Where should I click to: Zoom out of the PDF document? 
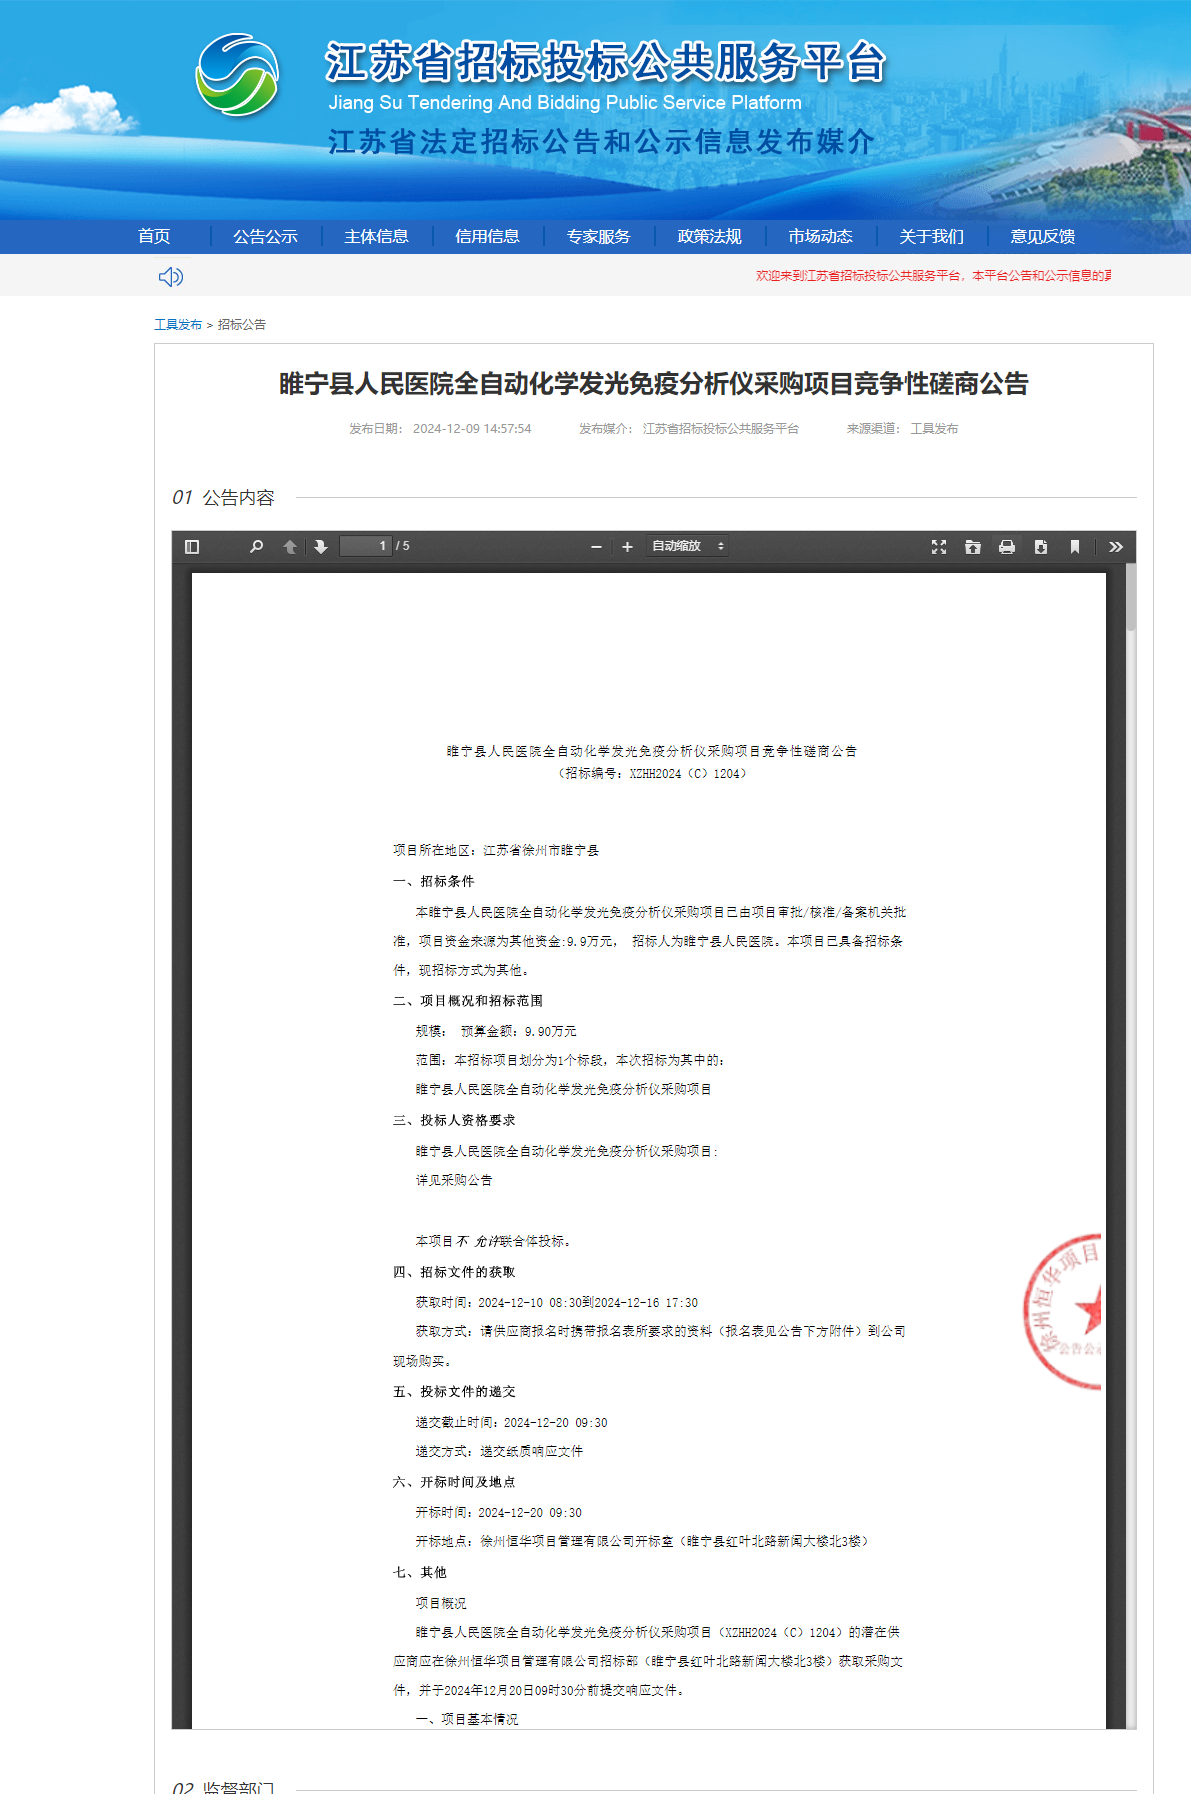597,547
